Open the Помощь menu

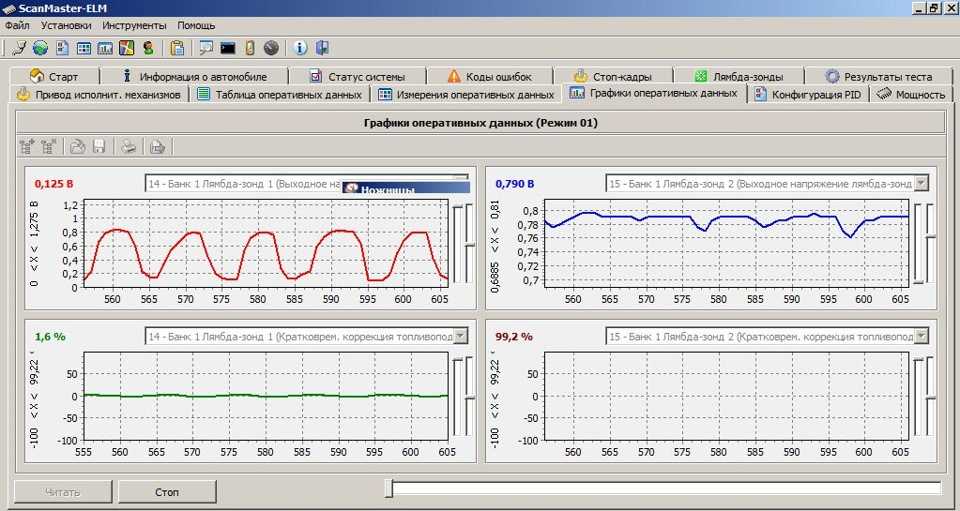196,26
